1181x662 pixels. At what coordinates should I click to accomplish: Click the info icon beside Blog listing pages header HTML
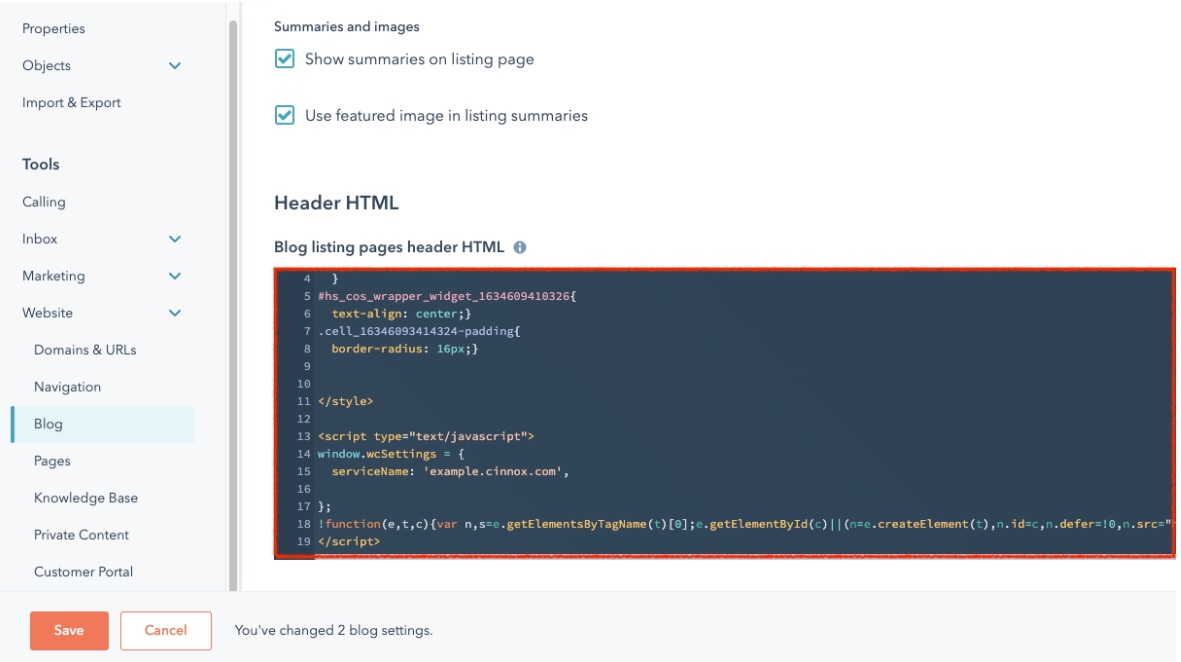[520, 247]
